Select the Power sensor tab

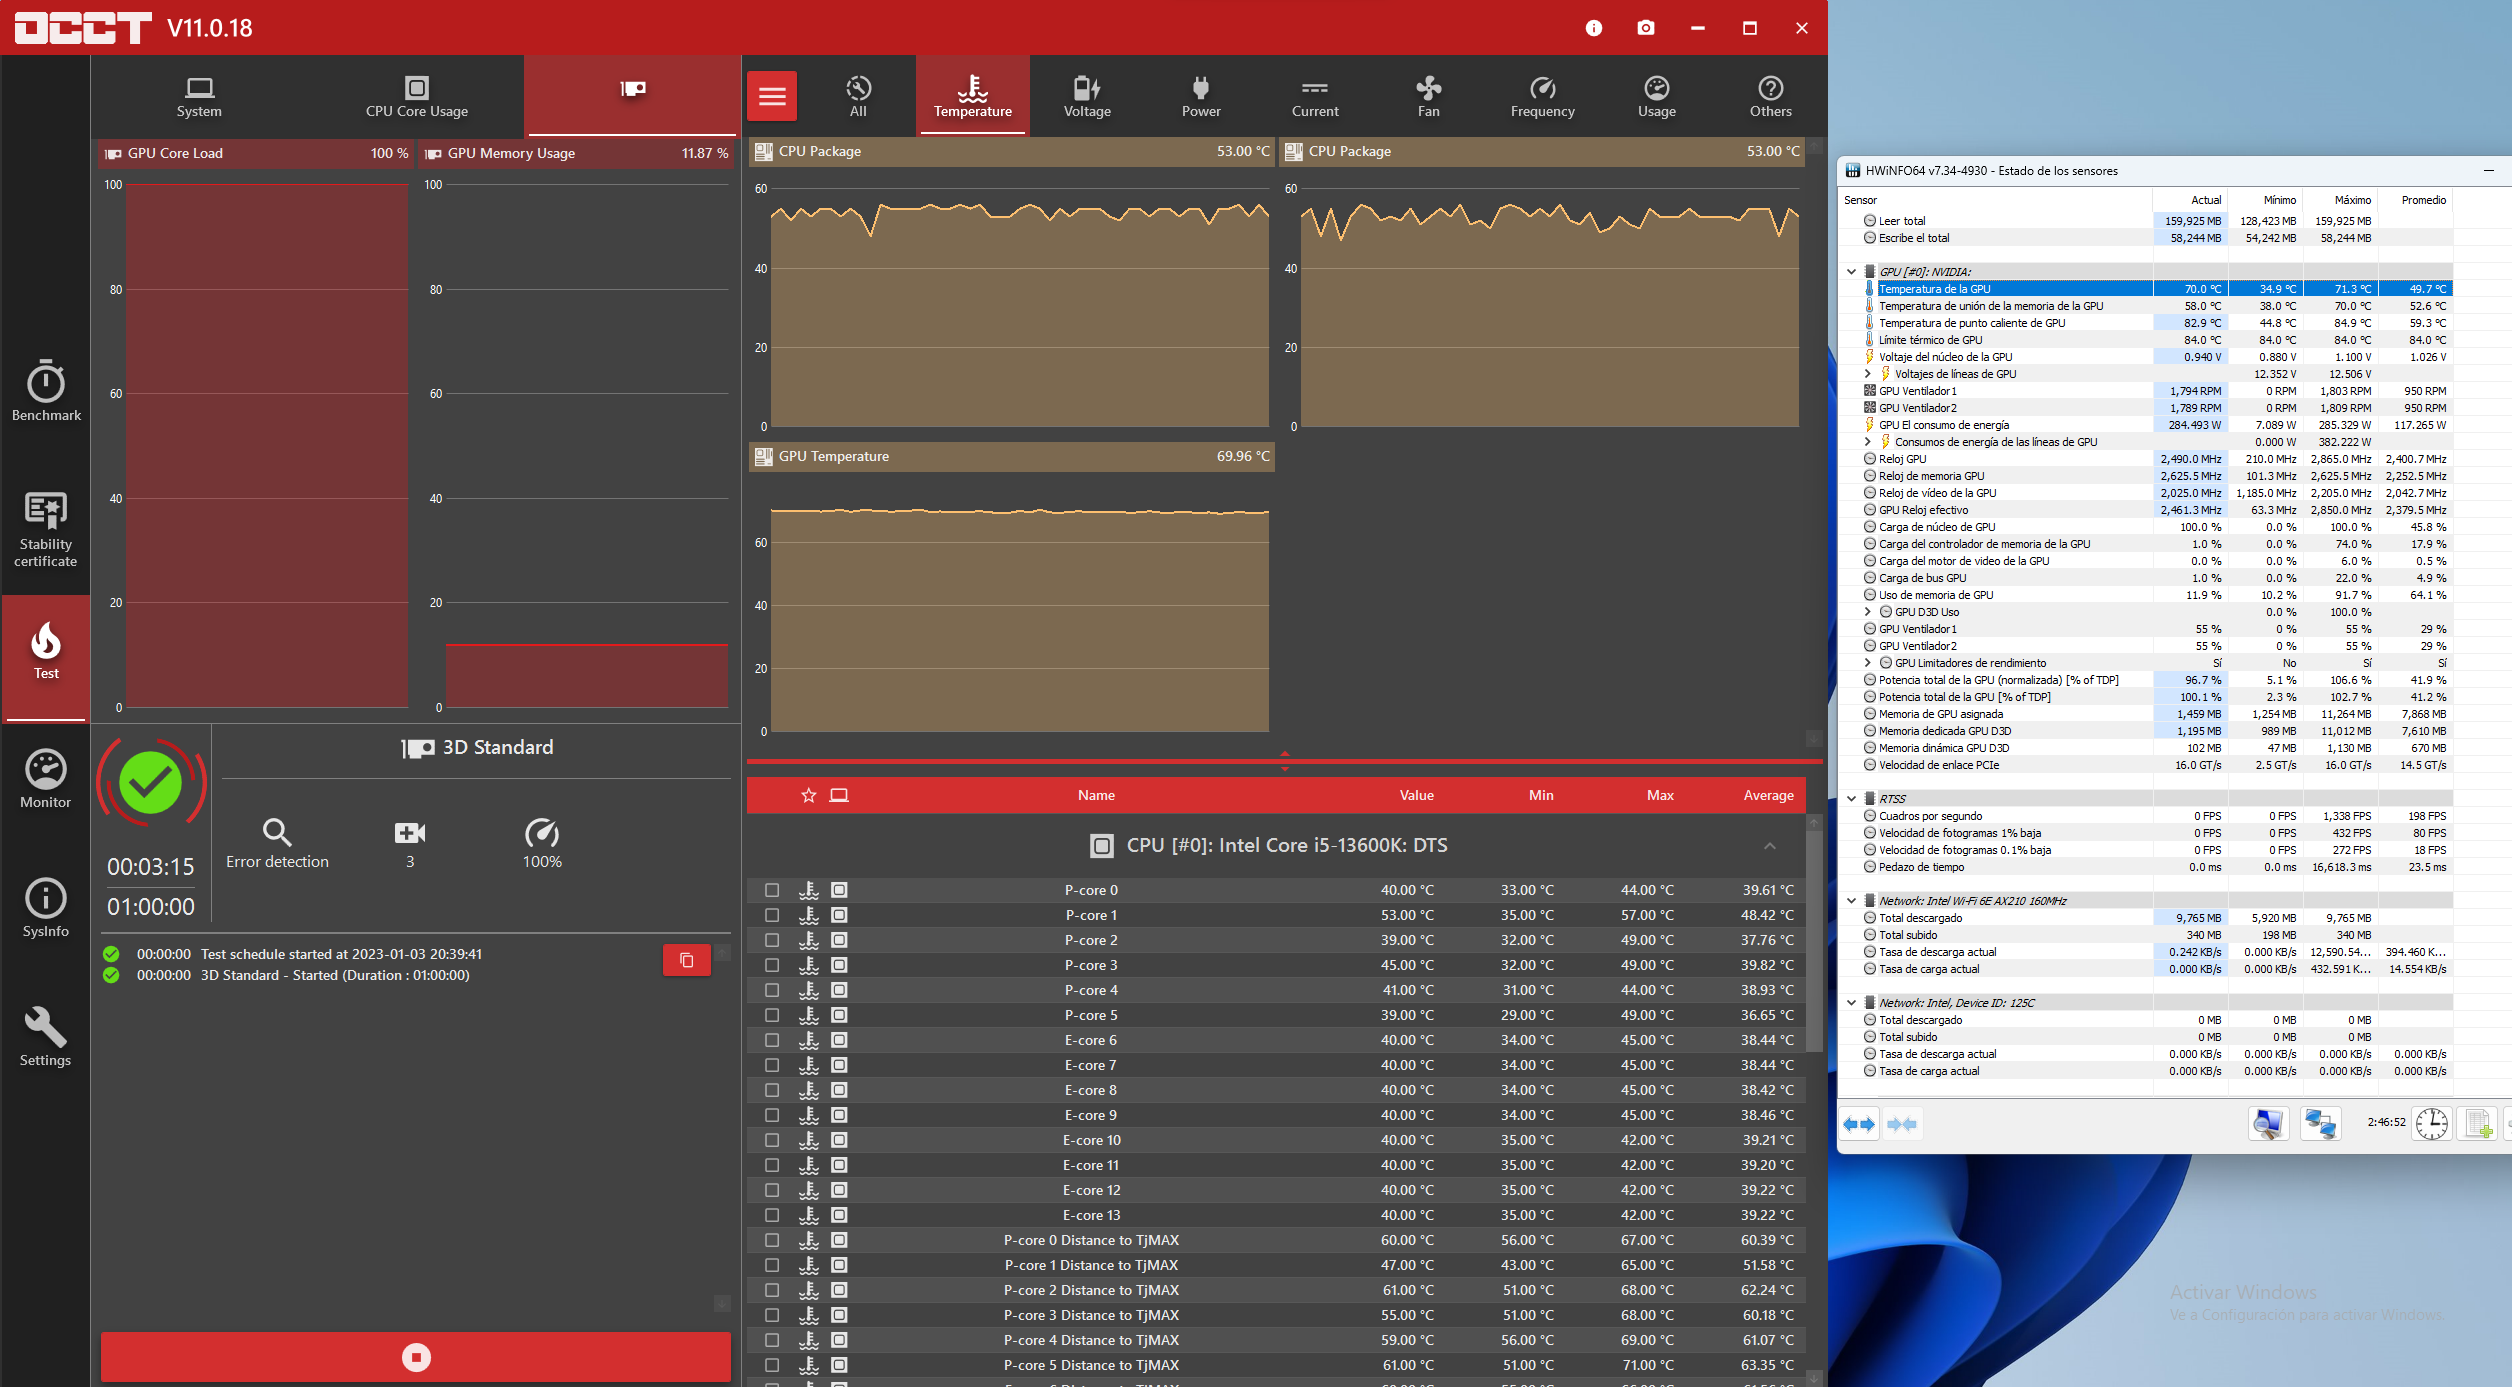(x=1201, y=97)
